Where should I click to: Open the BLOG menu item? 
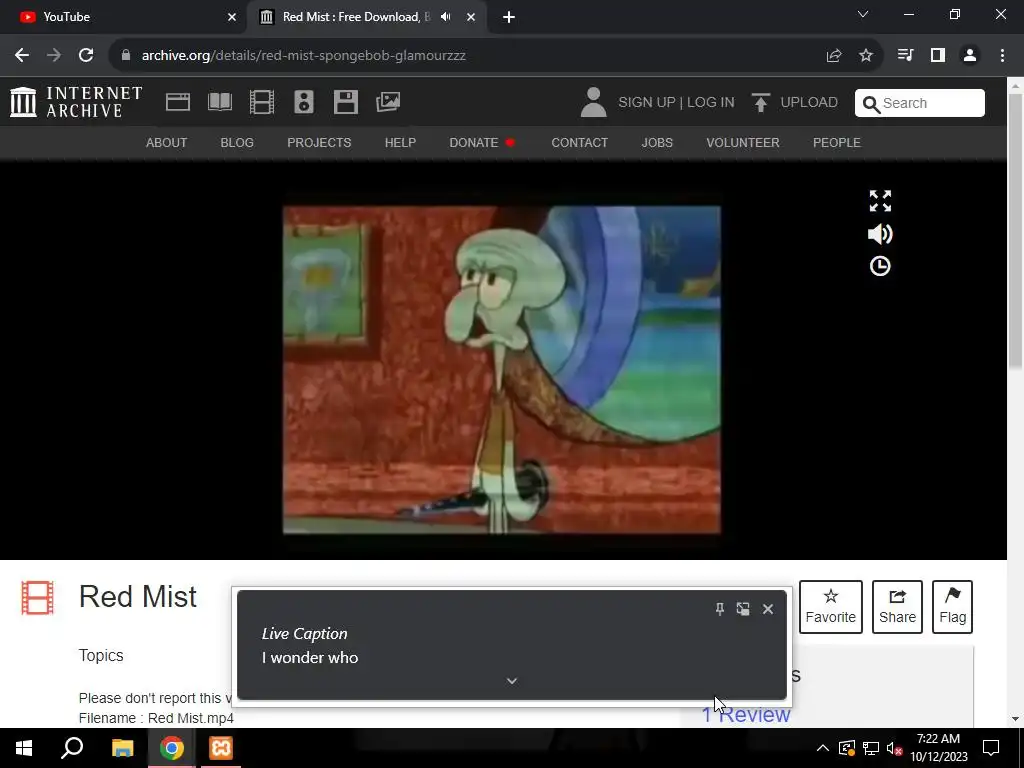(237, 142)
